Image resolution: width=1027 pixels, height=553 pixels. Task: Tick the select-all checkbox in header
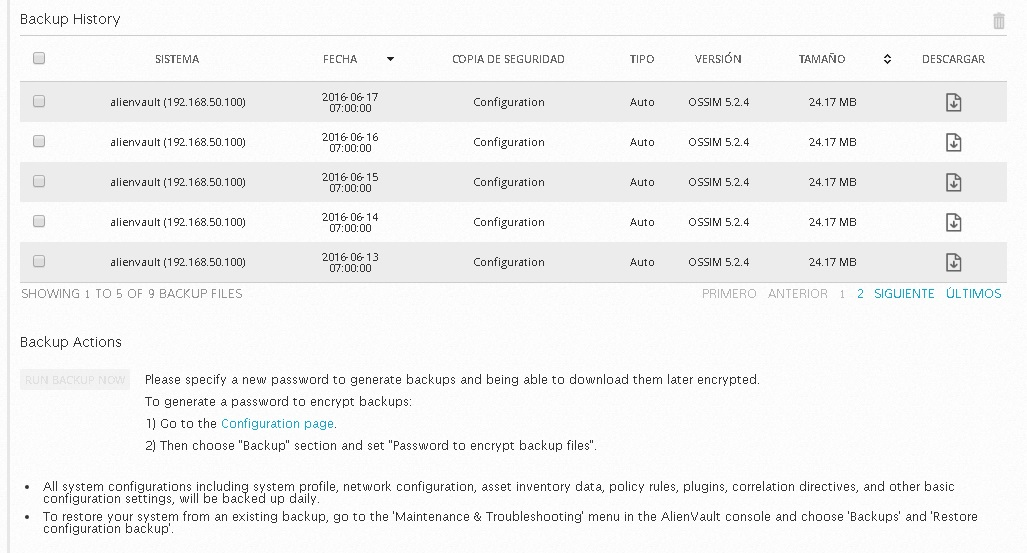pyautogui.click(x=39, y=58)
